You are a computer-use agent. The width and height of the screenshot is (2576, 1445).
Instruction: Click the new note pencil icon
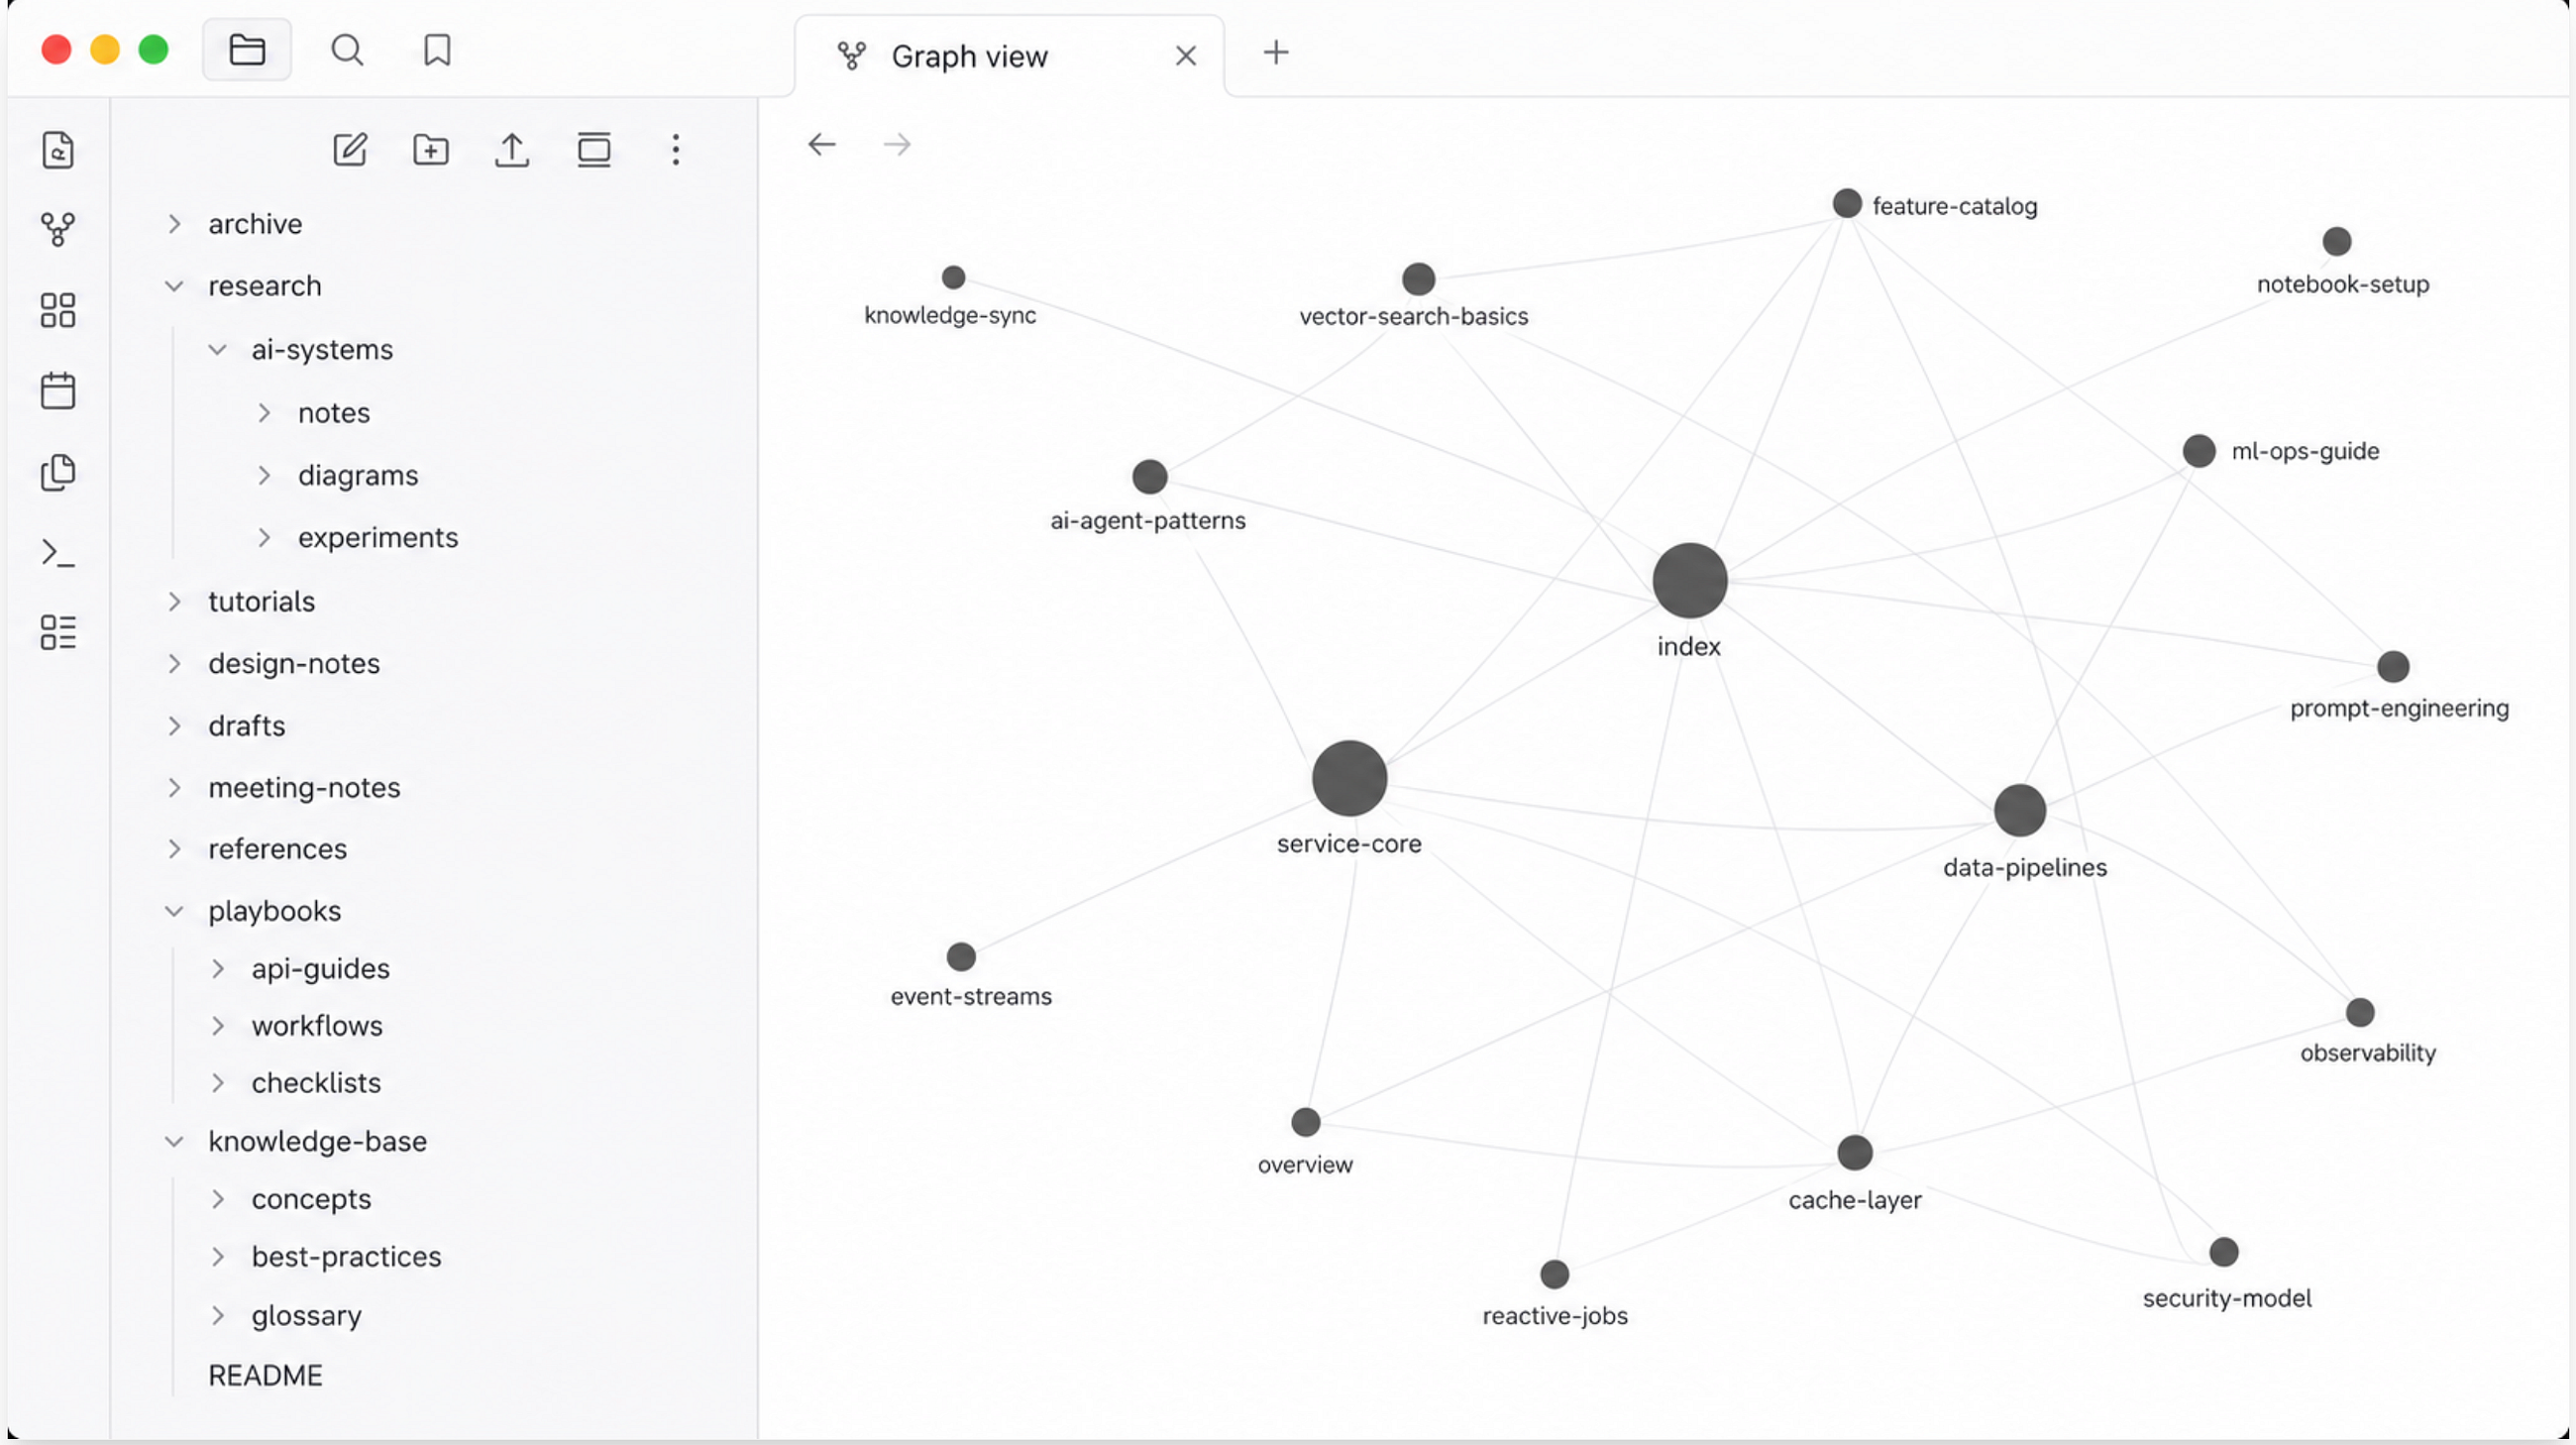(350, 150)
